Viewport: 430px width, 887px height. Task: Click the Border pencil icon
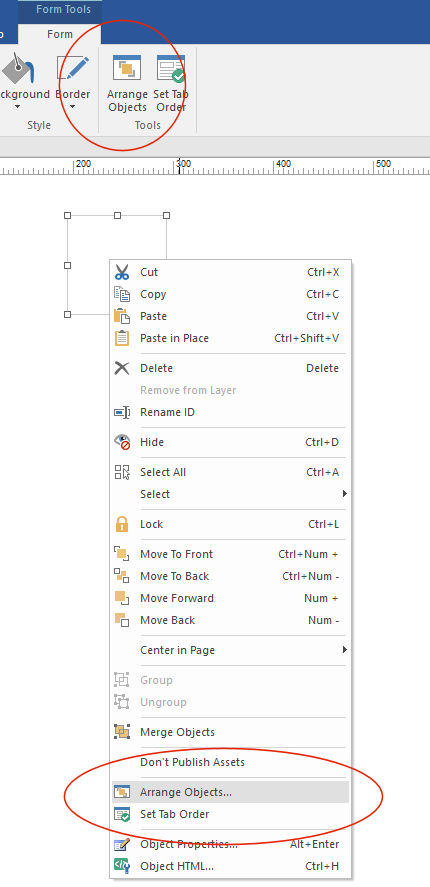pos(73,68)
